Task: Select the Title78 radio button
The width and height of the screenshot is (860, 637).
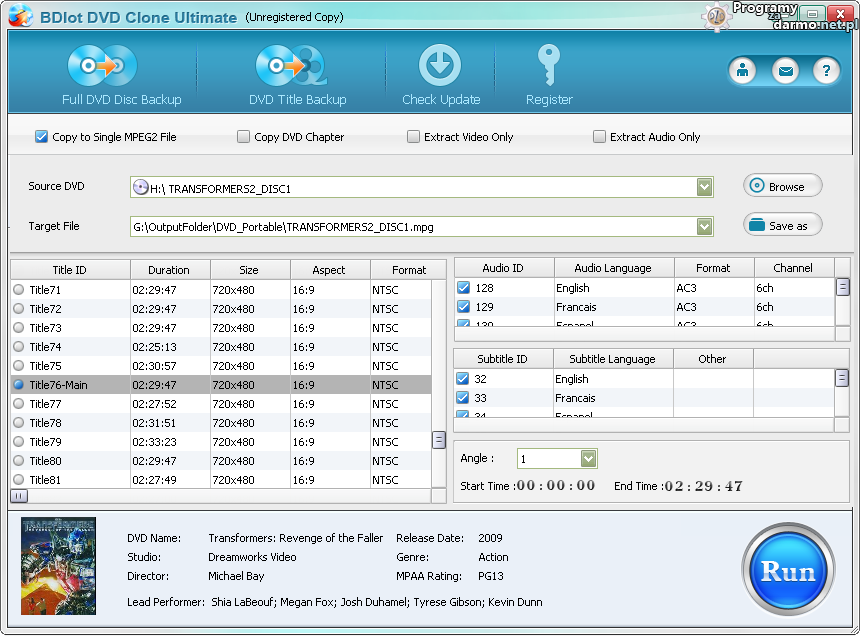Action: pos(18,423)
